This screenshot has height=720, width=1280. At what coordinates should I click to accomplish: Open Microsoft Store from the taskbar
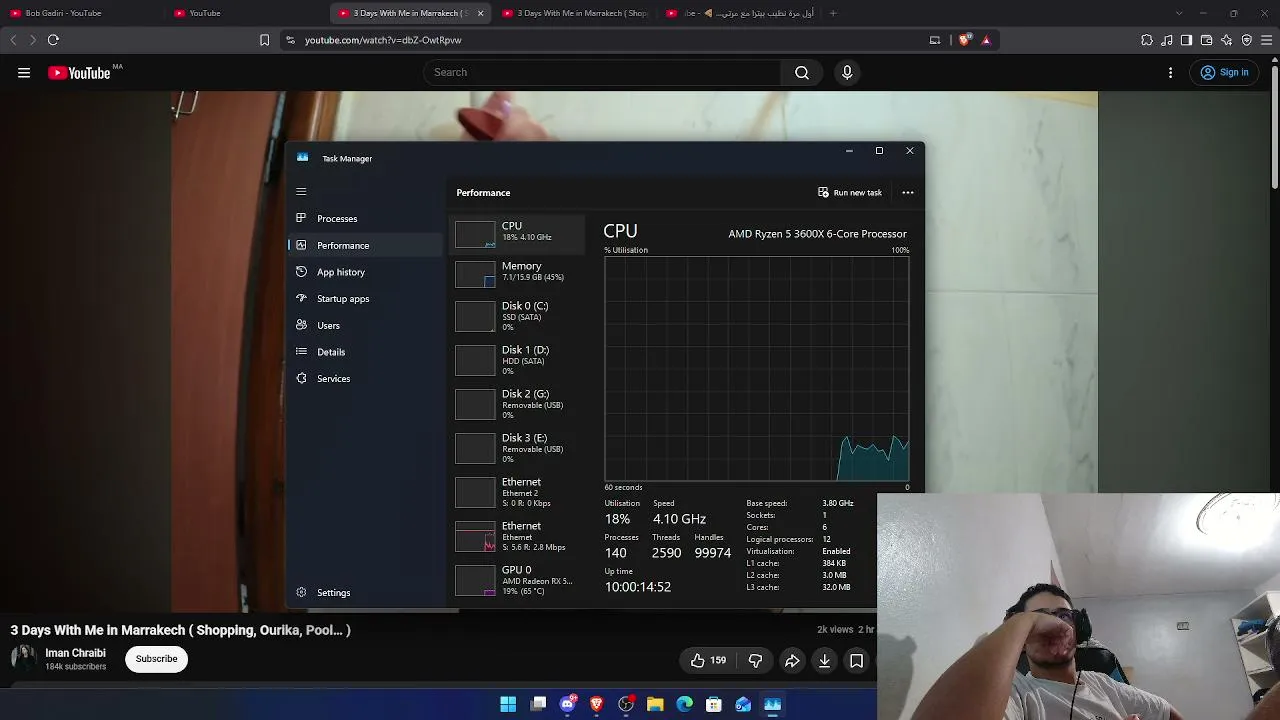714,705
